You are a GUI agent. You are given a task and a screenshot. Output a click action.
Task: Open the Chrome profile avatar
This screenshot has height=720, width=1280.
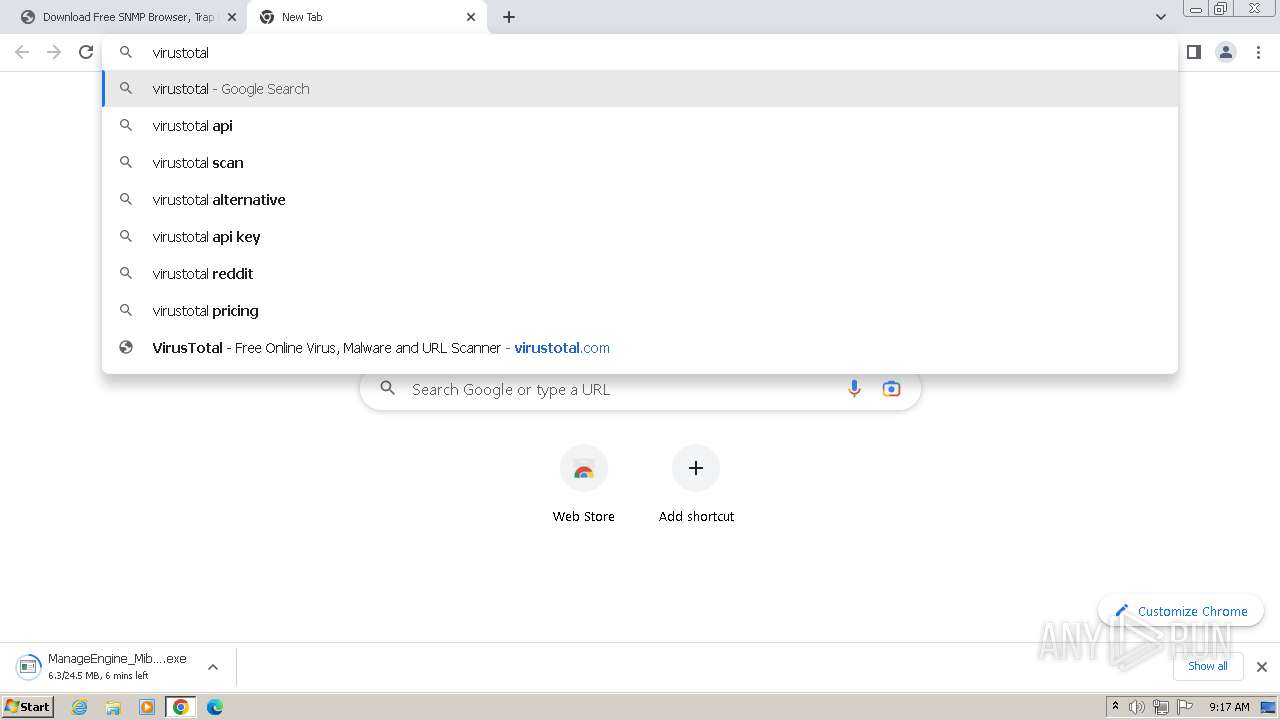pyautogui.click(x=1225, y=52)
